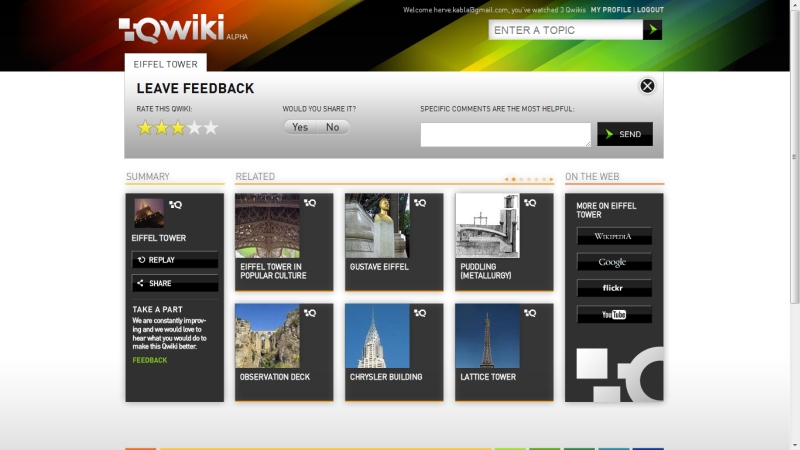Click the Chrysler Building title text
The height and width of the screenshot is (450, 800).
386,377
